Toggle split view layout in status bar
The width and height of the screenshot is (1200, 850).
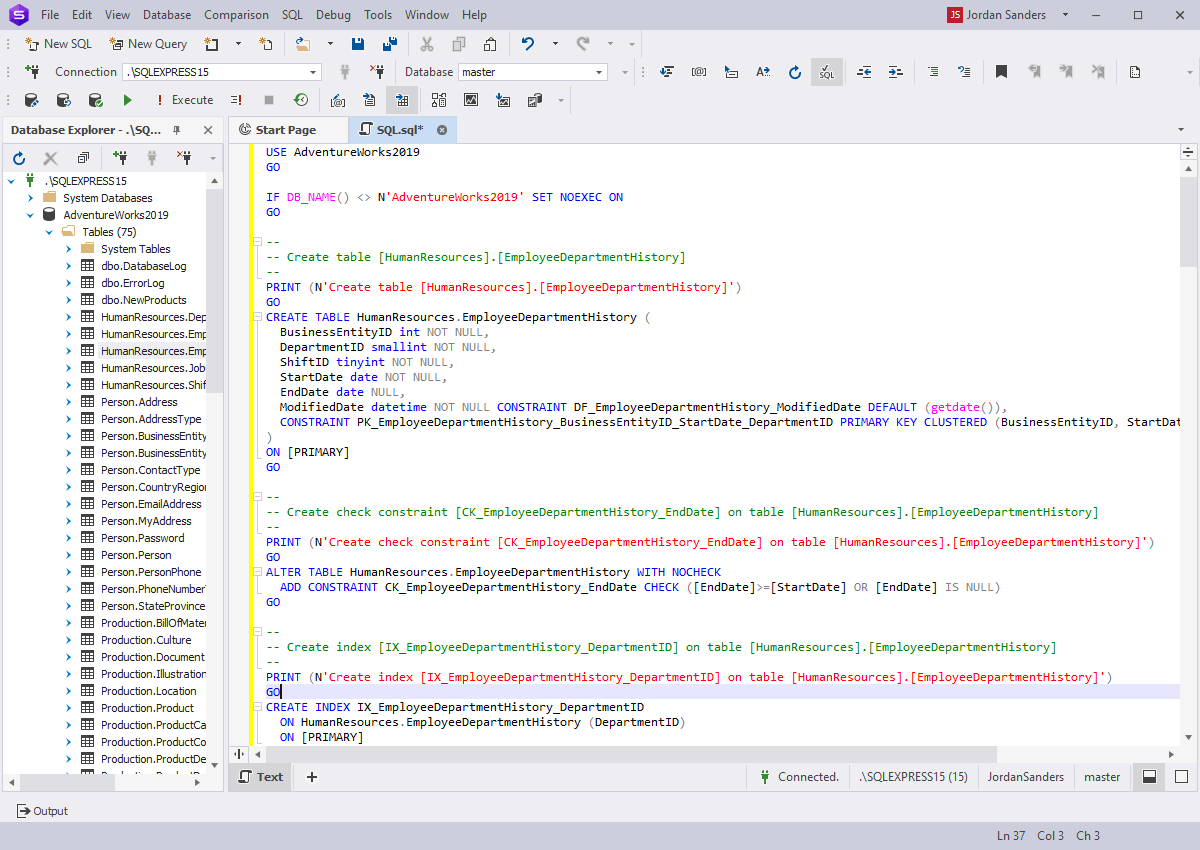tap(1150, 777)
